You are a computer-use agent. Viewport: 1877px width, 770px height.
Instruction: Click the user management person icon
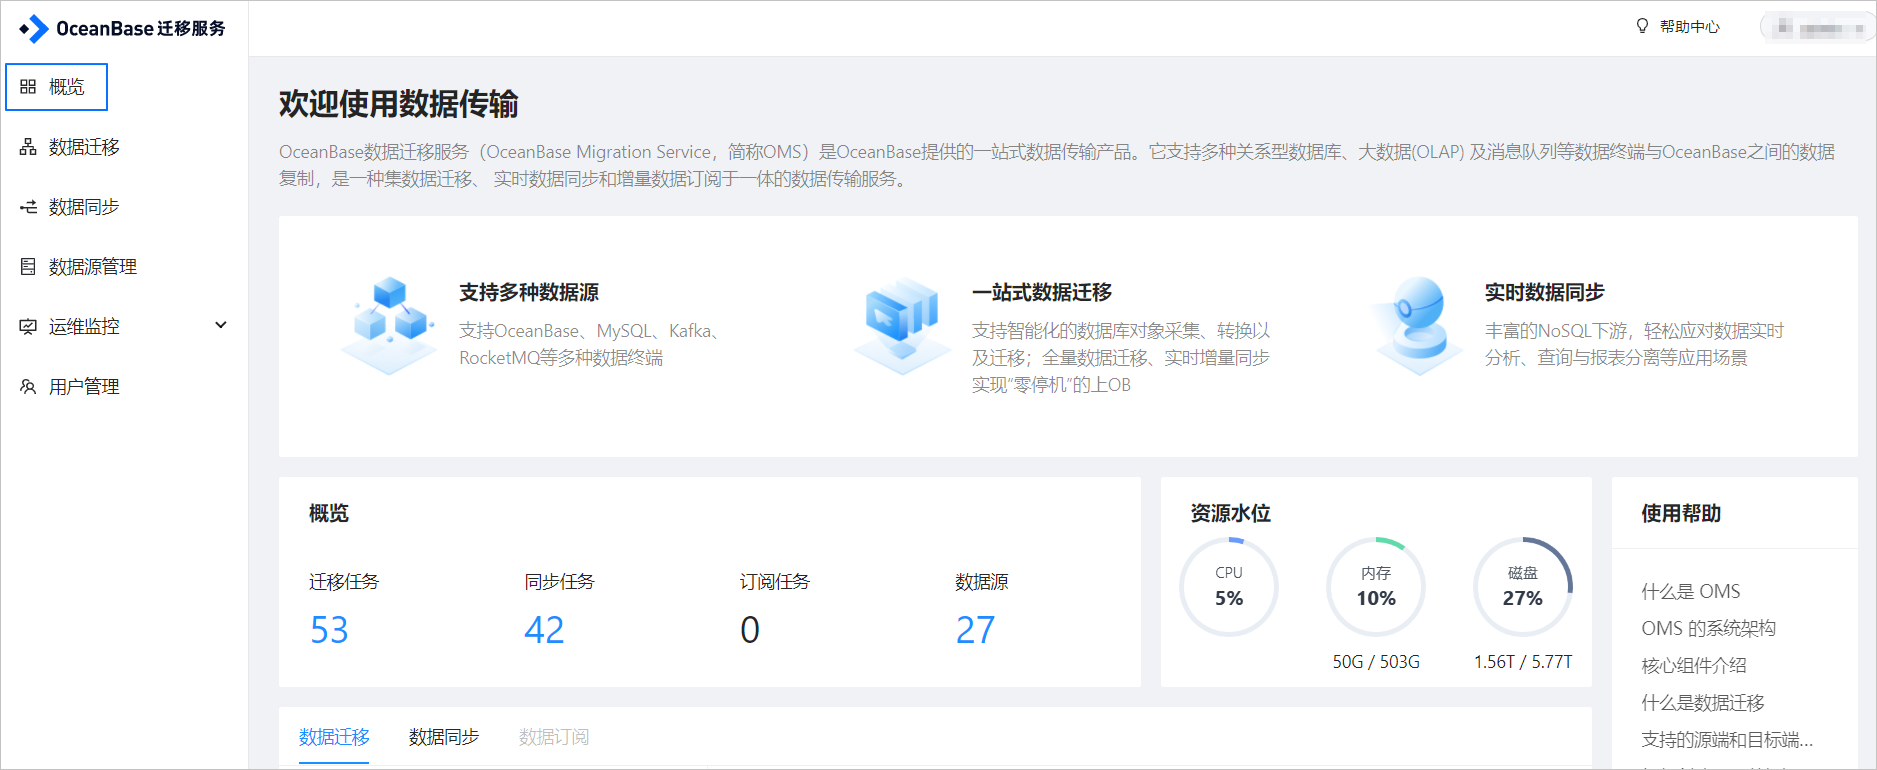click(x=28, y=387)
